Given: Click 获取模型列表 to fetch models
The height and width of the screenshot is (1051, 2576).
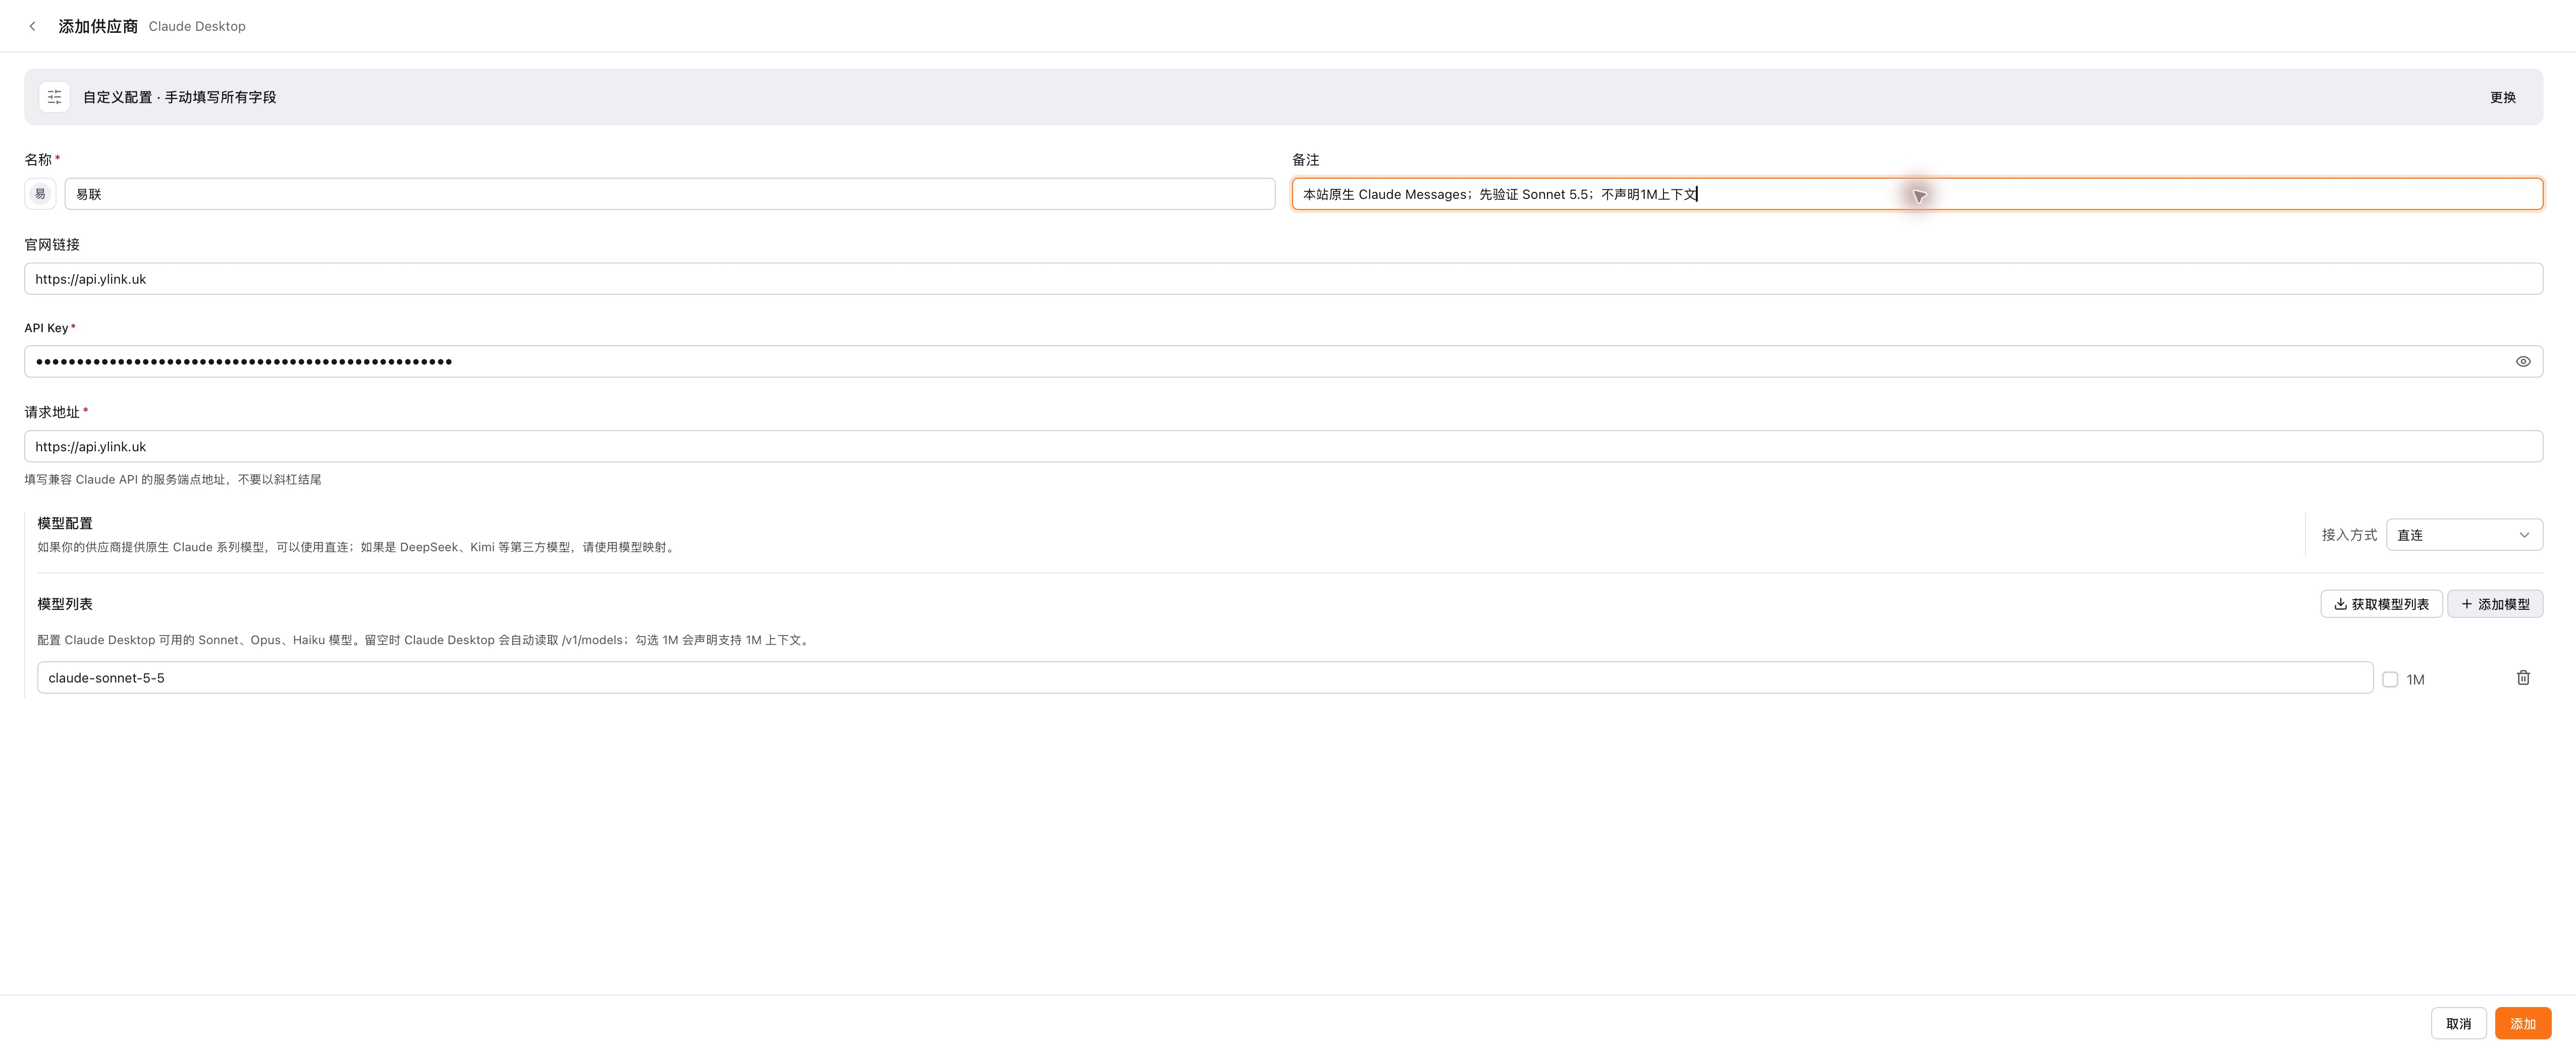Looking at the screenshot, I should point(2381,604).
